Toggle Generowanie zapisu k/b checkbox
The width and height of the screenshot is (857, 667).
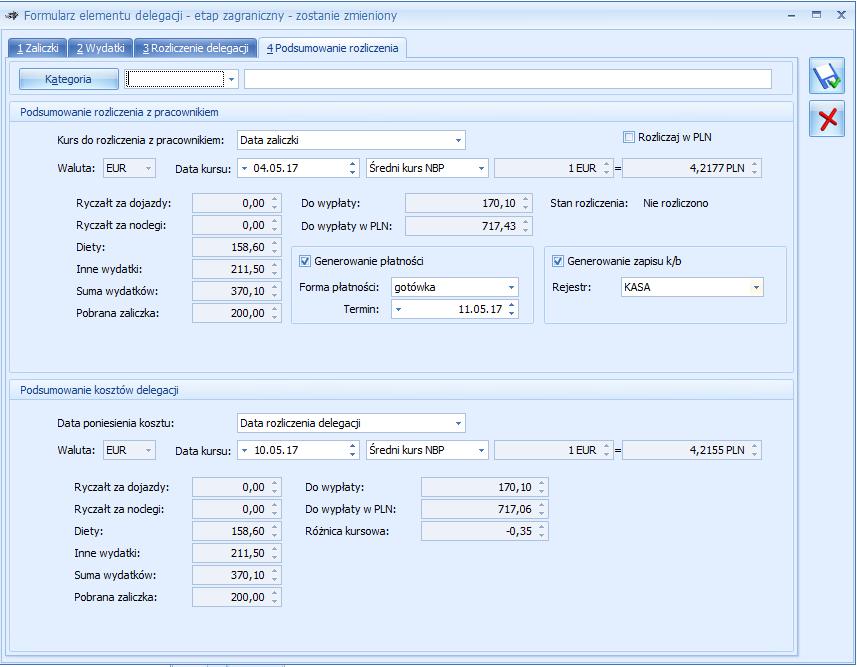click(x=558, y=261)
